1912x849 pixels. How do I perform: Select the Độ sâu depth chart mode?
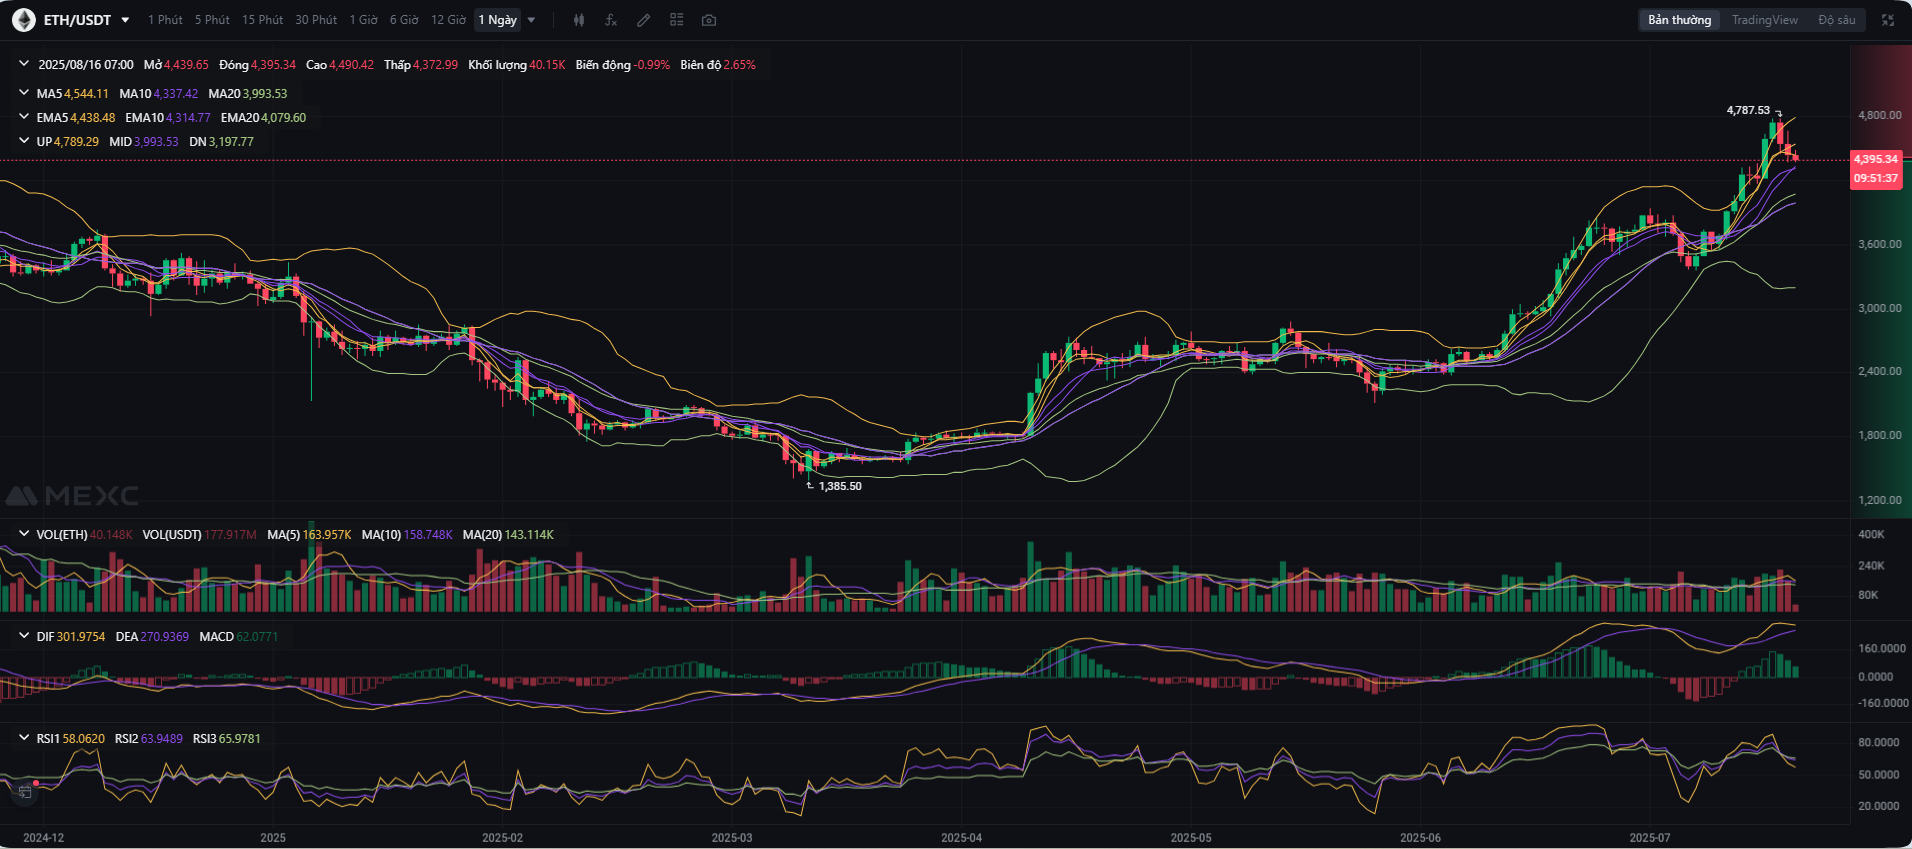click(x=1837, y=20)
